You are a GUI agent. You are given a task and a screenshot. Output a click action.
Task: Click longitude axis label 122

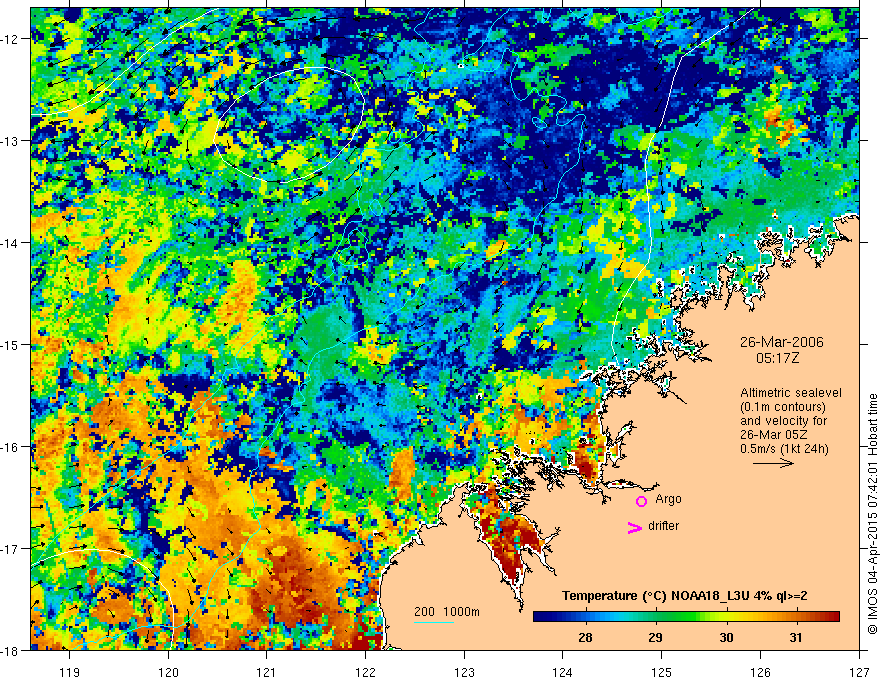pyautogui.click(x=365, y=672)
